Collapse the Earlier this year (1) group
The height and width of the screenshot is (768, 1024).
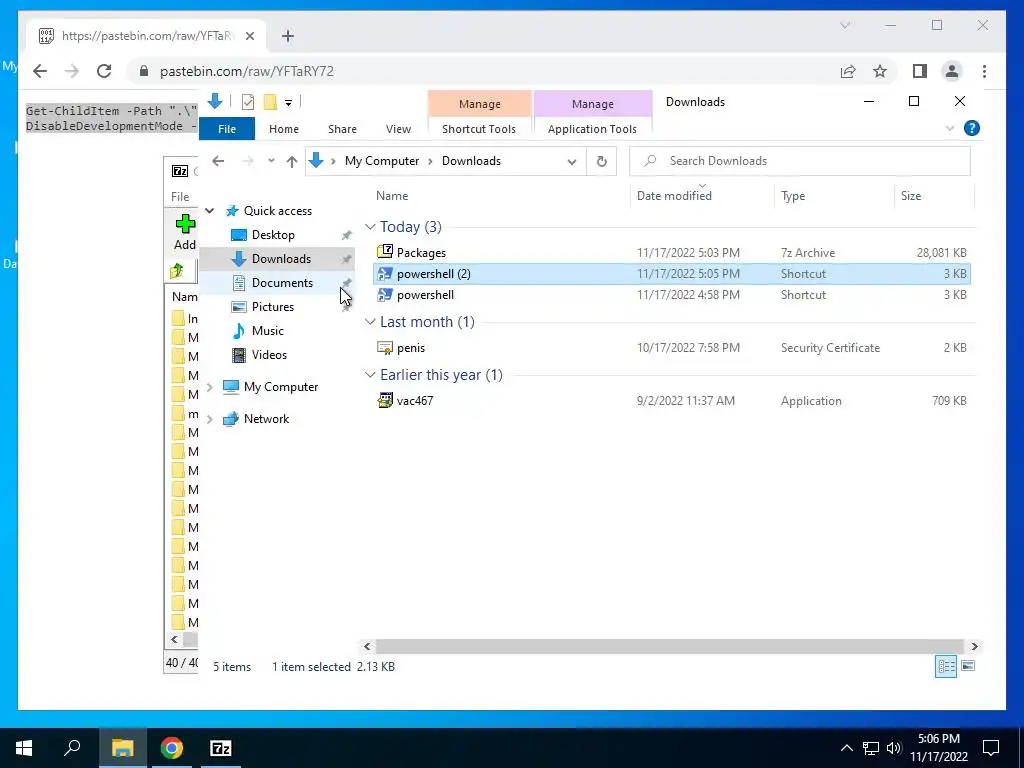click(370, 375)
